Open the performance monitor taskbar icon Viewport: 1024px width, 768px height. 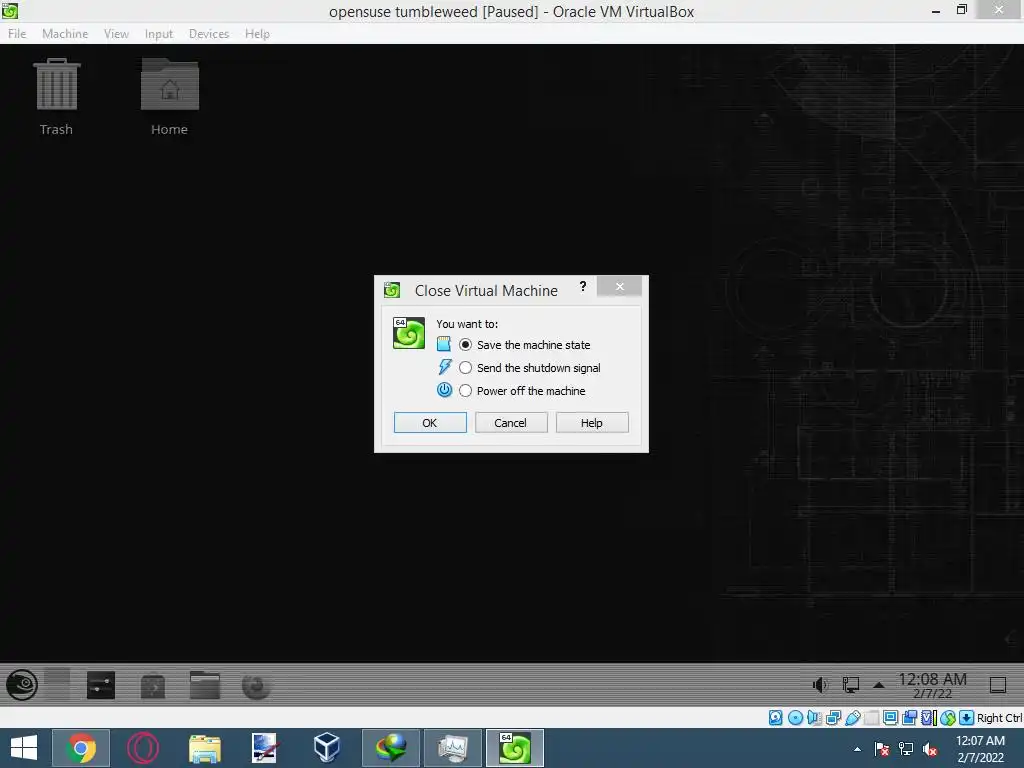pos(453,748)
